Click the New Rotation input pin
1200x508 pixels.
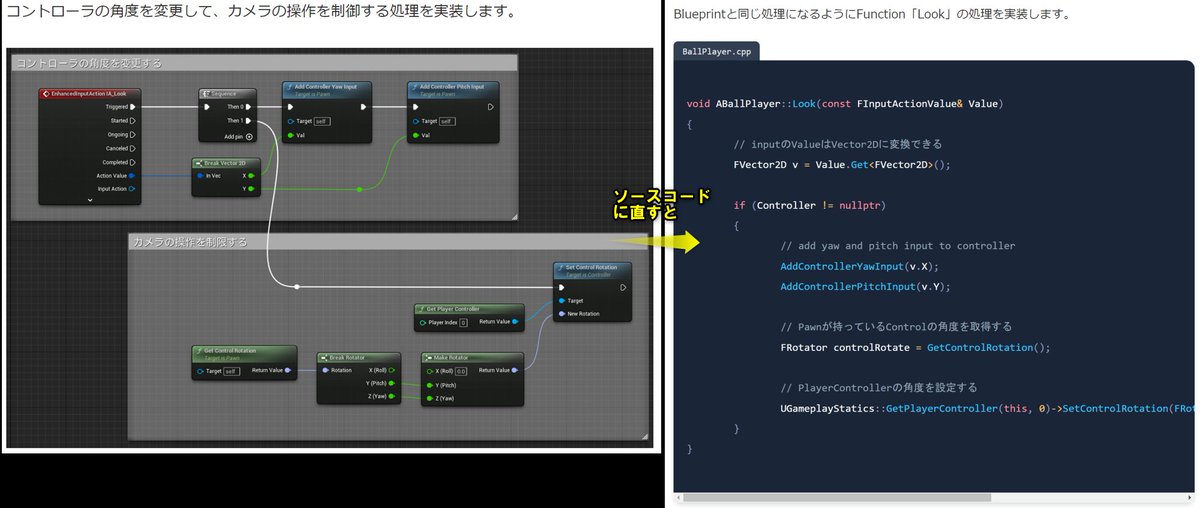pyautogui.click(x=561, y=313)
